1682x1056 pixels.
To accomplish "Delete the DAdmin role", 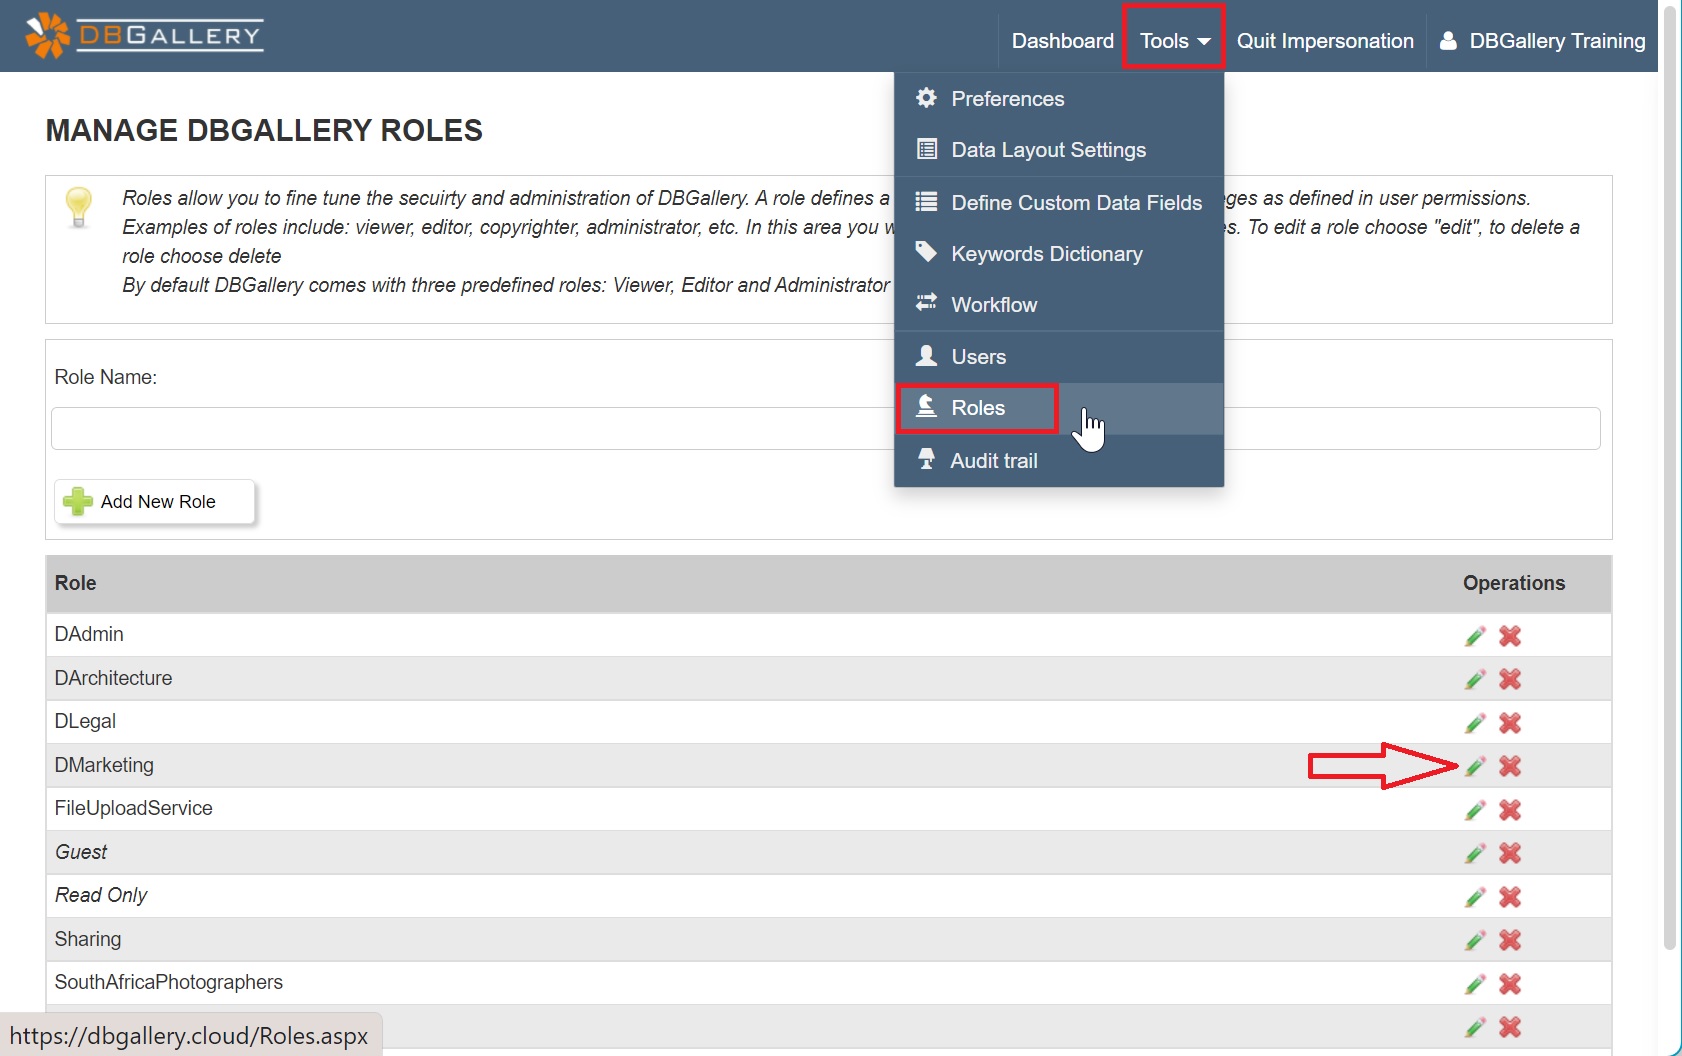I will click(1510, 636).
